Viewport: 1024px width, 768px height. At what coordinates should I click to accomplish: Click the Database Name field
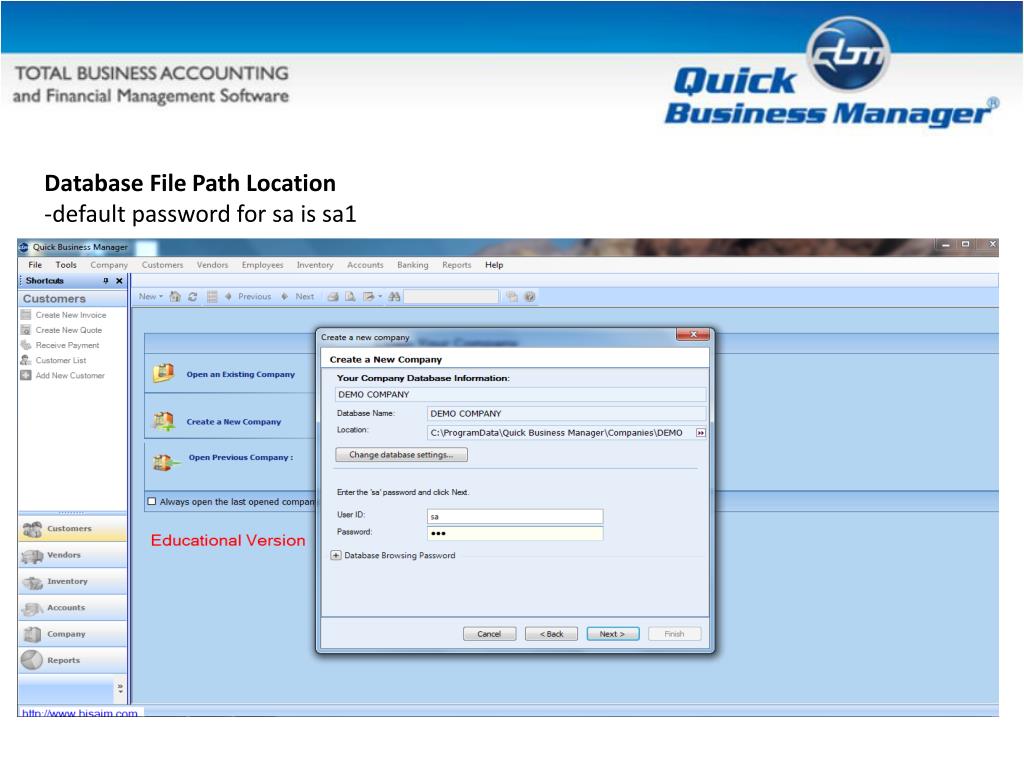(x=566, y=413)
